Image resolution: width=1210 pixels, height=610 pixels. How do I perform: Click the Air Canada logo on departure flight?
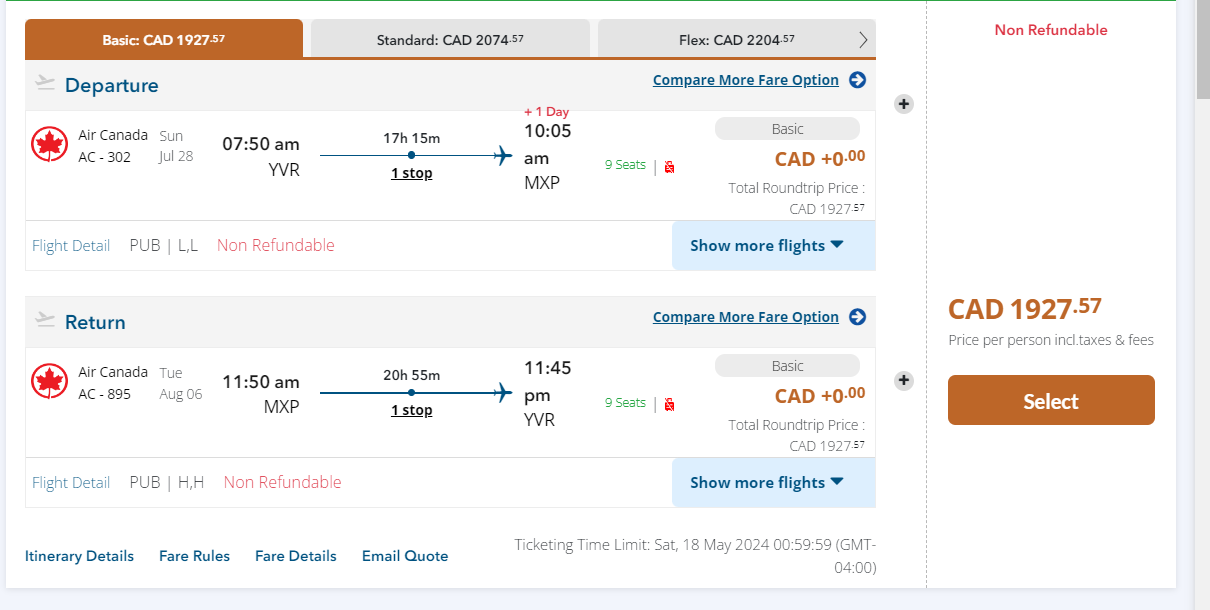[49, 145]
